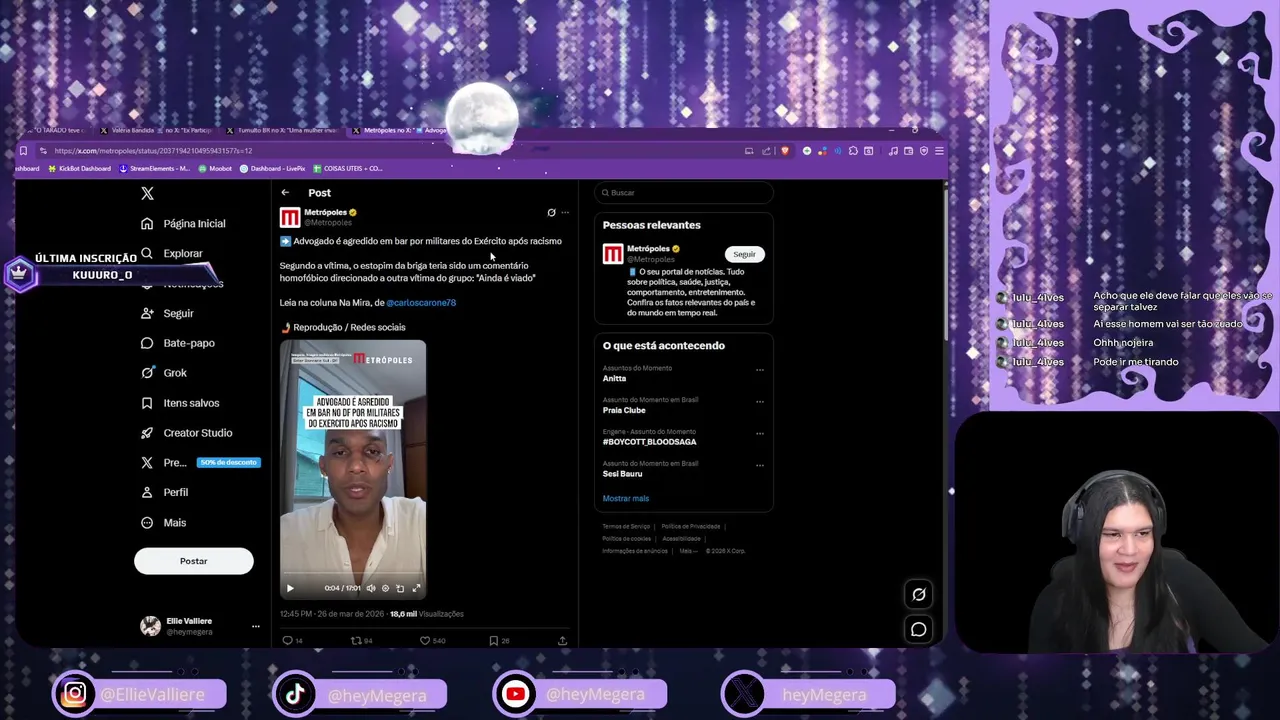Open the Premium sidebar item
Screen dimensions: 1280x720
click(163, 463)
